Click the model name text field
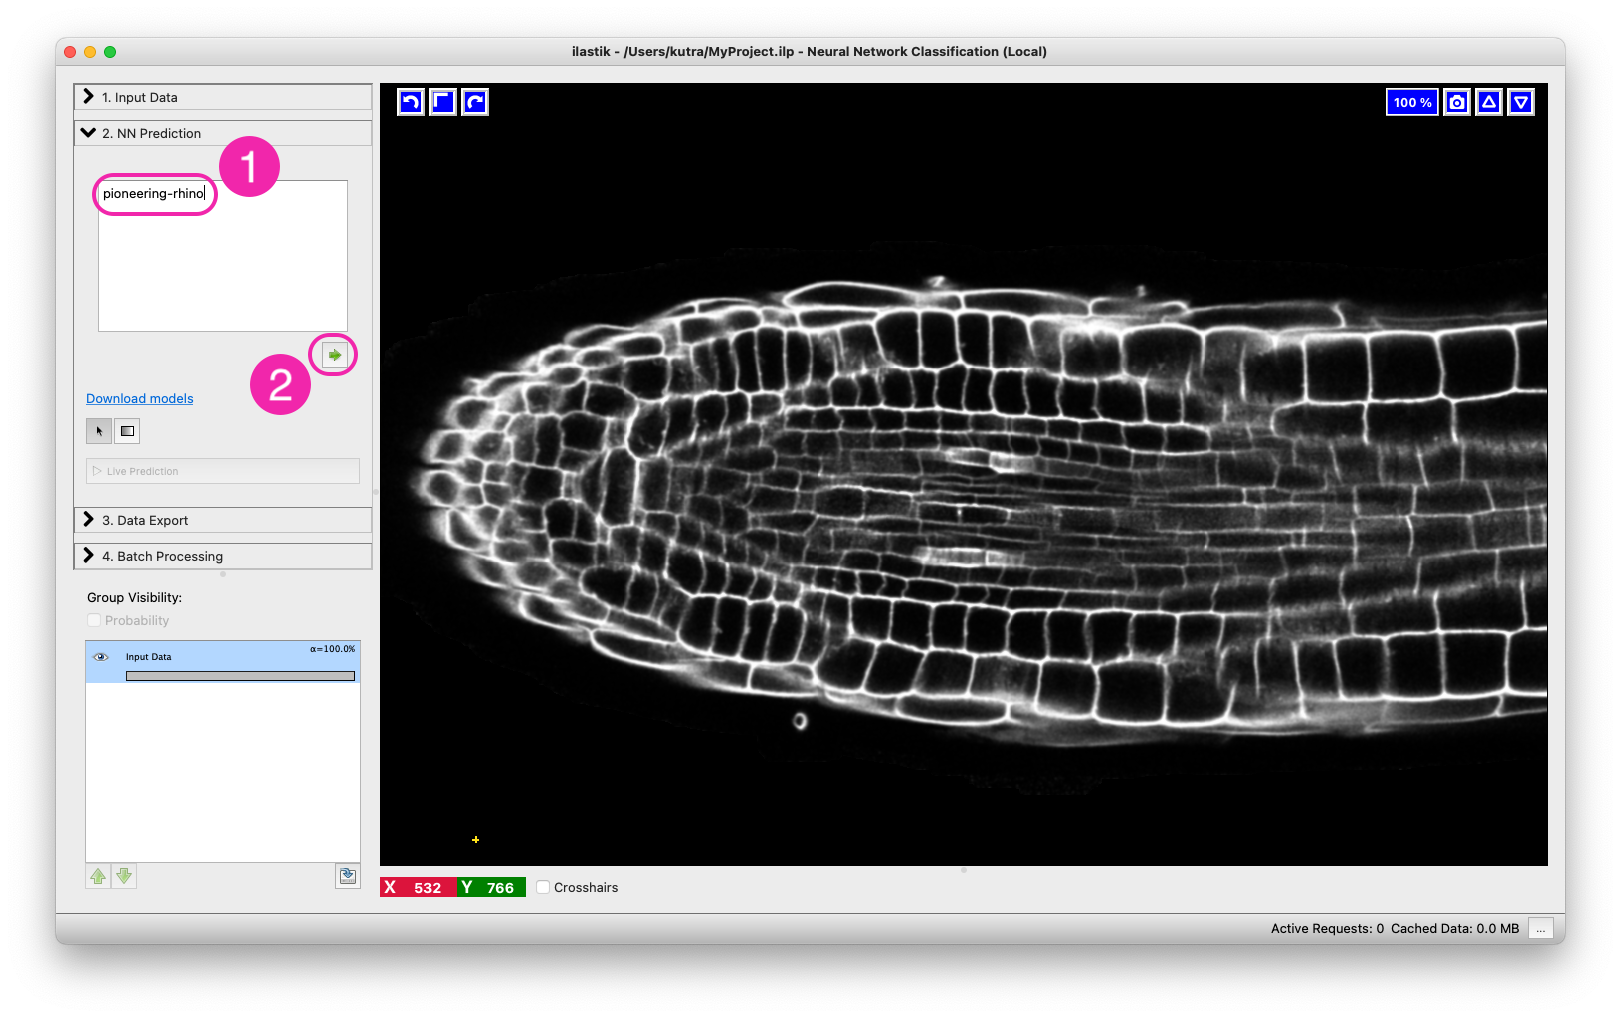Image resolution: width=1621 pixels, height=1018 pixels. click(222, 255)
